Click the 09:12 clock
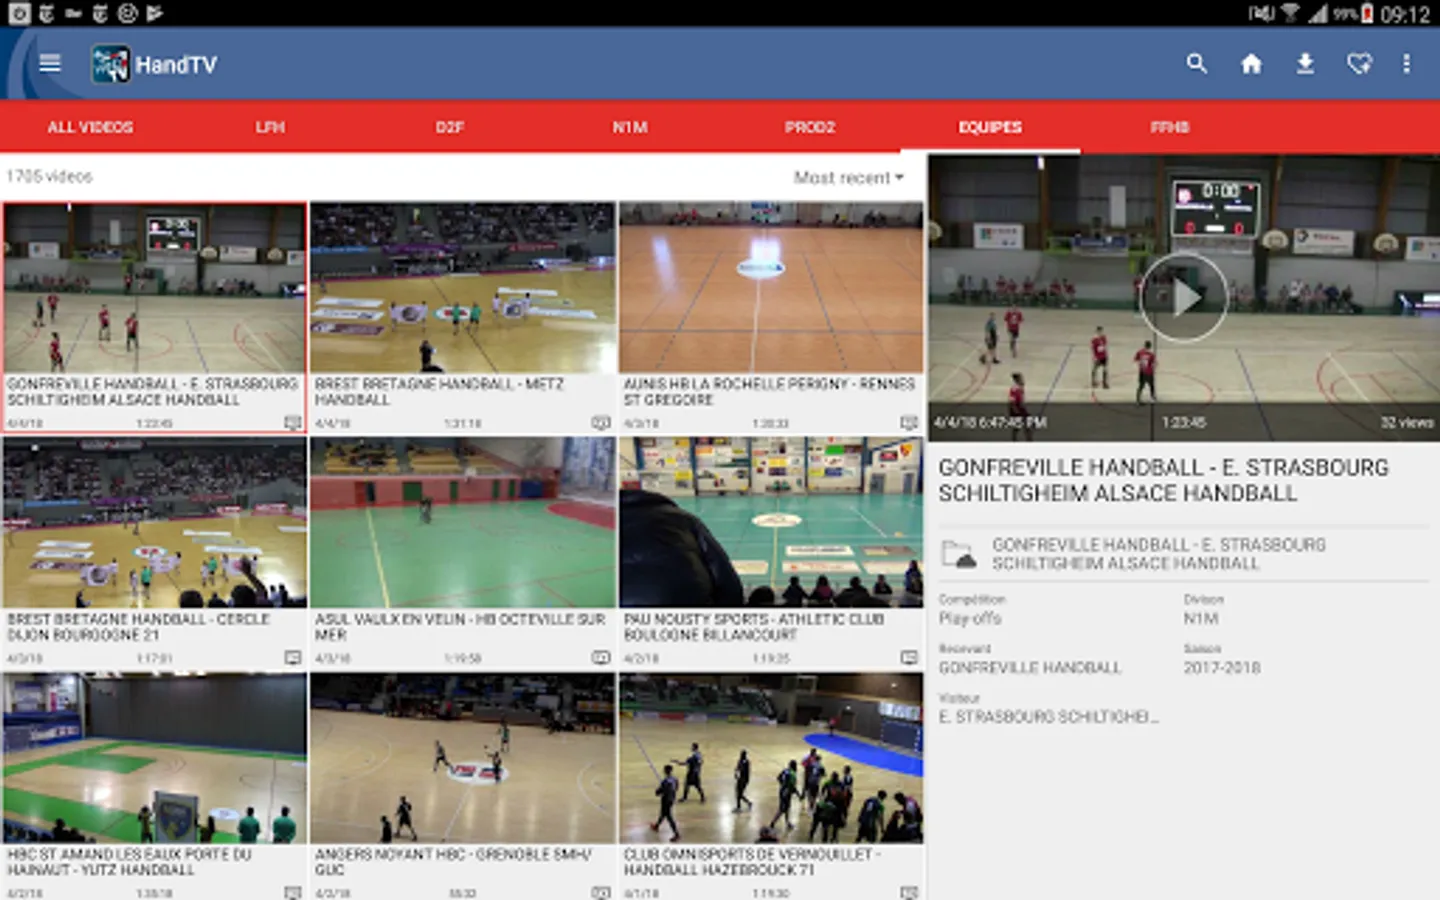This screenshot has width=1440, height=900. pos(1405,13)
